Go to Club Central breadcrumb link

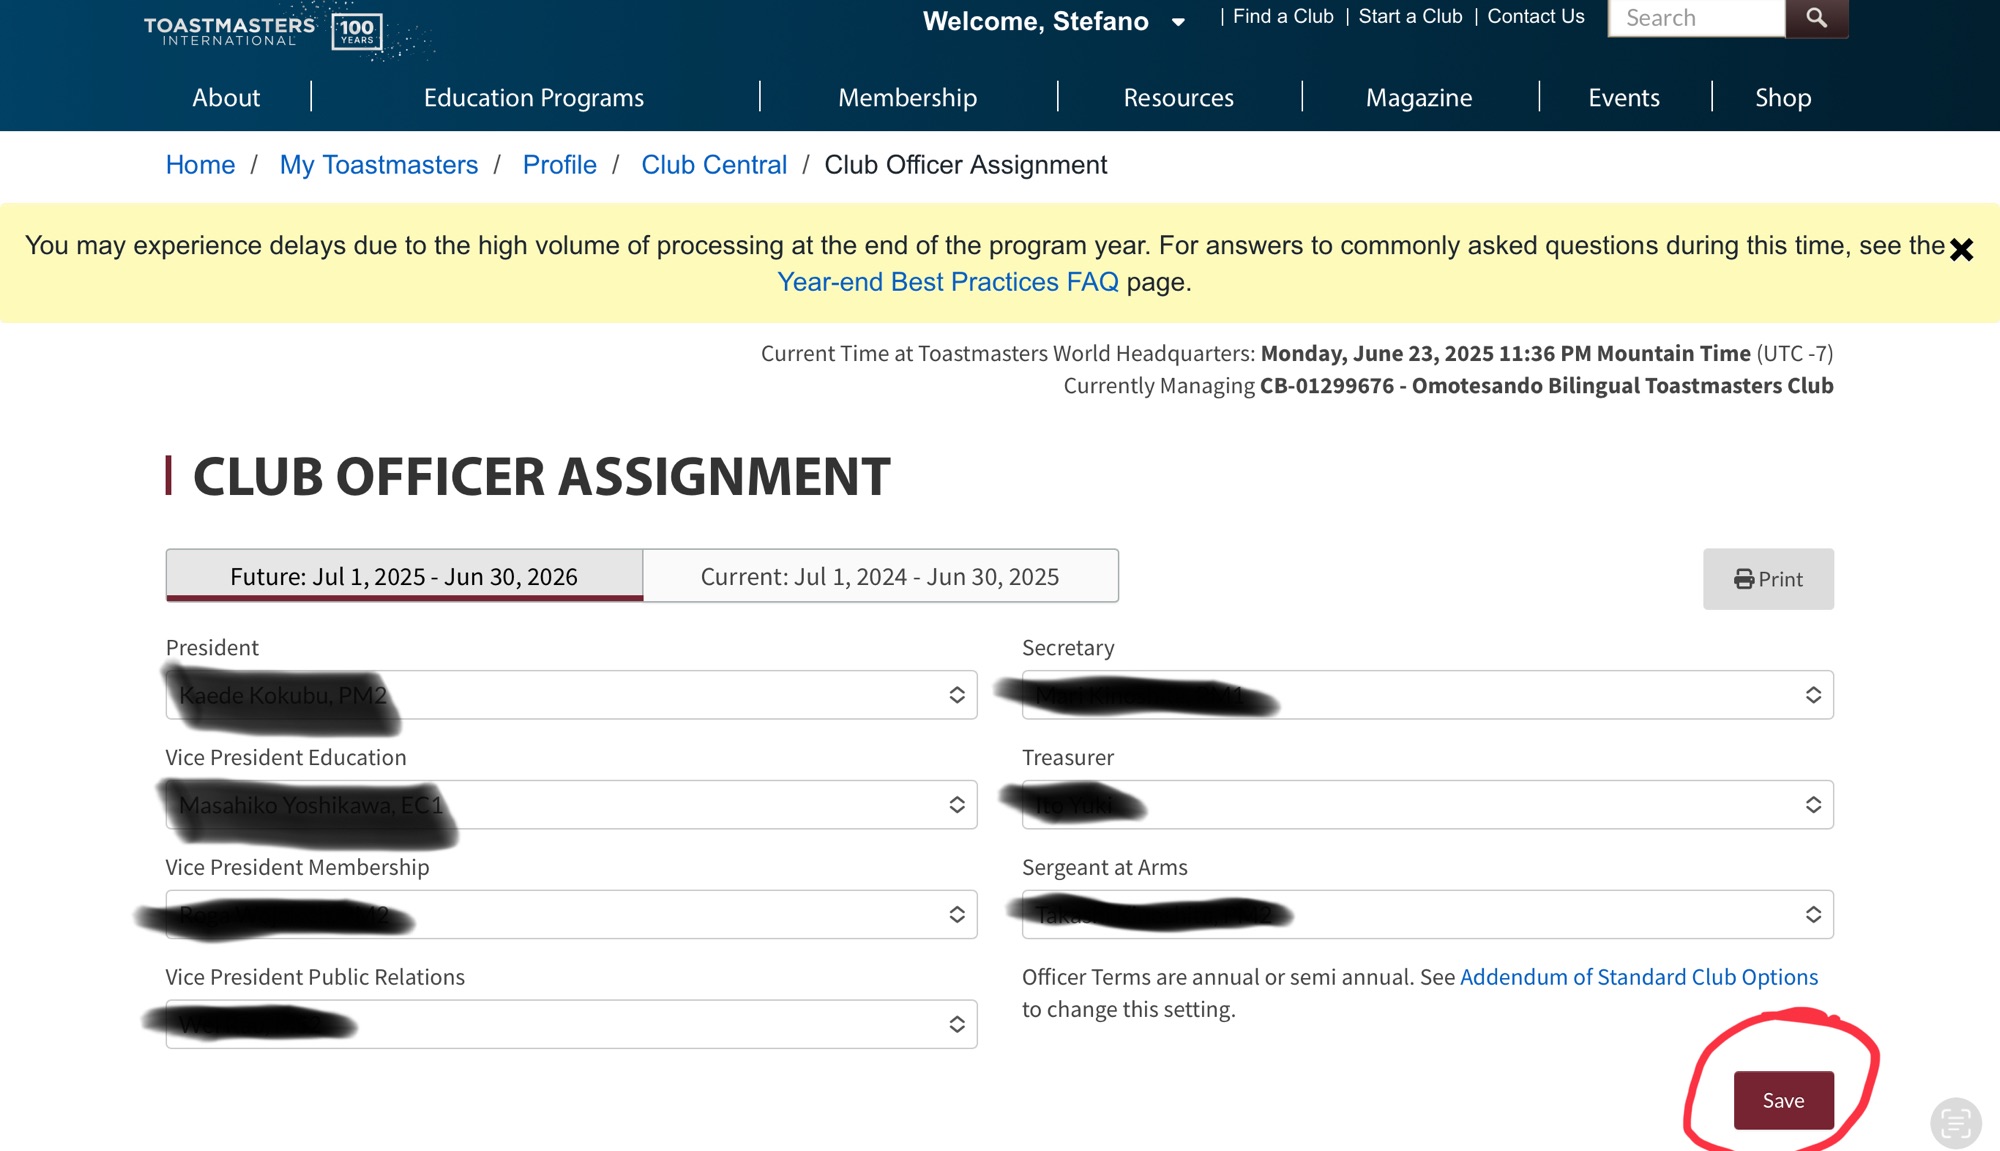click(x=713, y=165)
